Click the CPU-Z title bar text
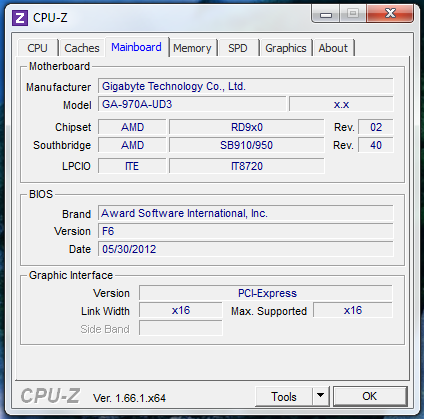The width and height of the screenshot is (424, 419). (x=50, y=18)
